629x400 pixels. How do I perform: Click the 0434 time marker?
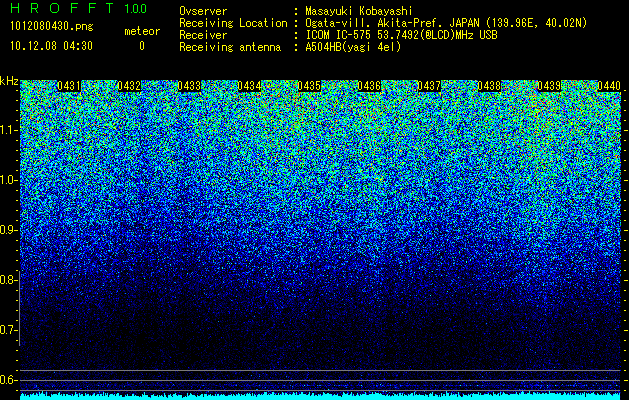click(x=249, y=86)
